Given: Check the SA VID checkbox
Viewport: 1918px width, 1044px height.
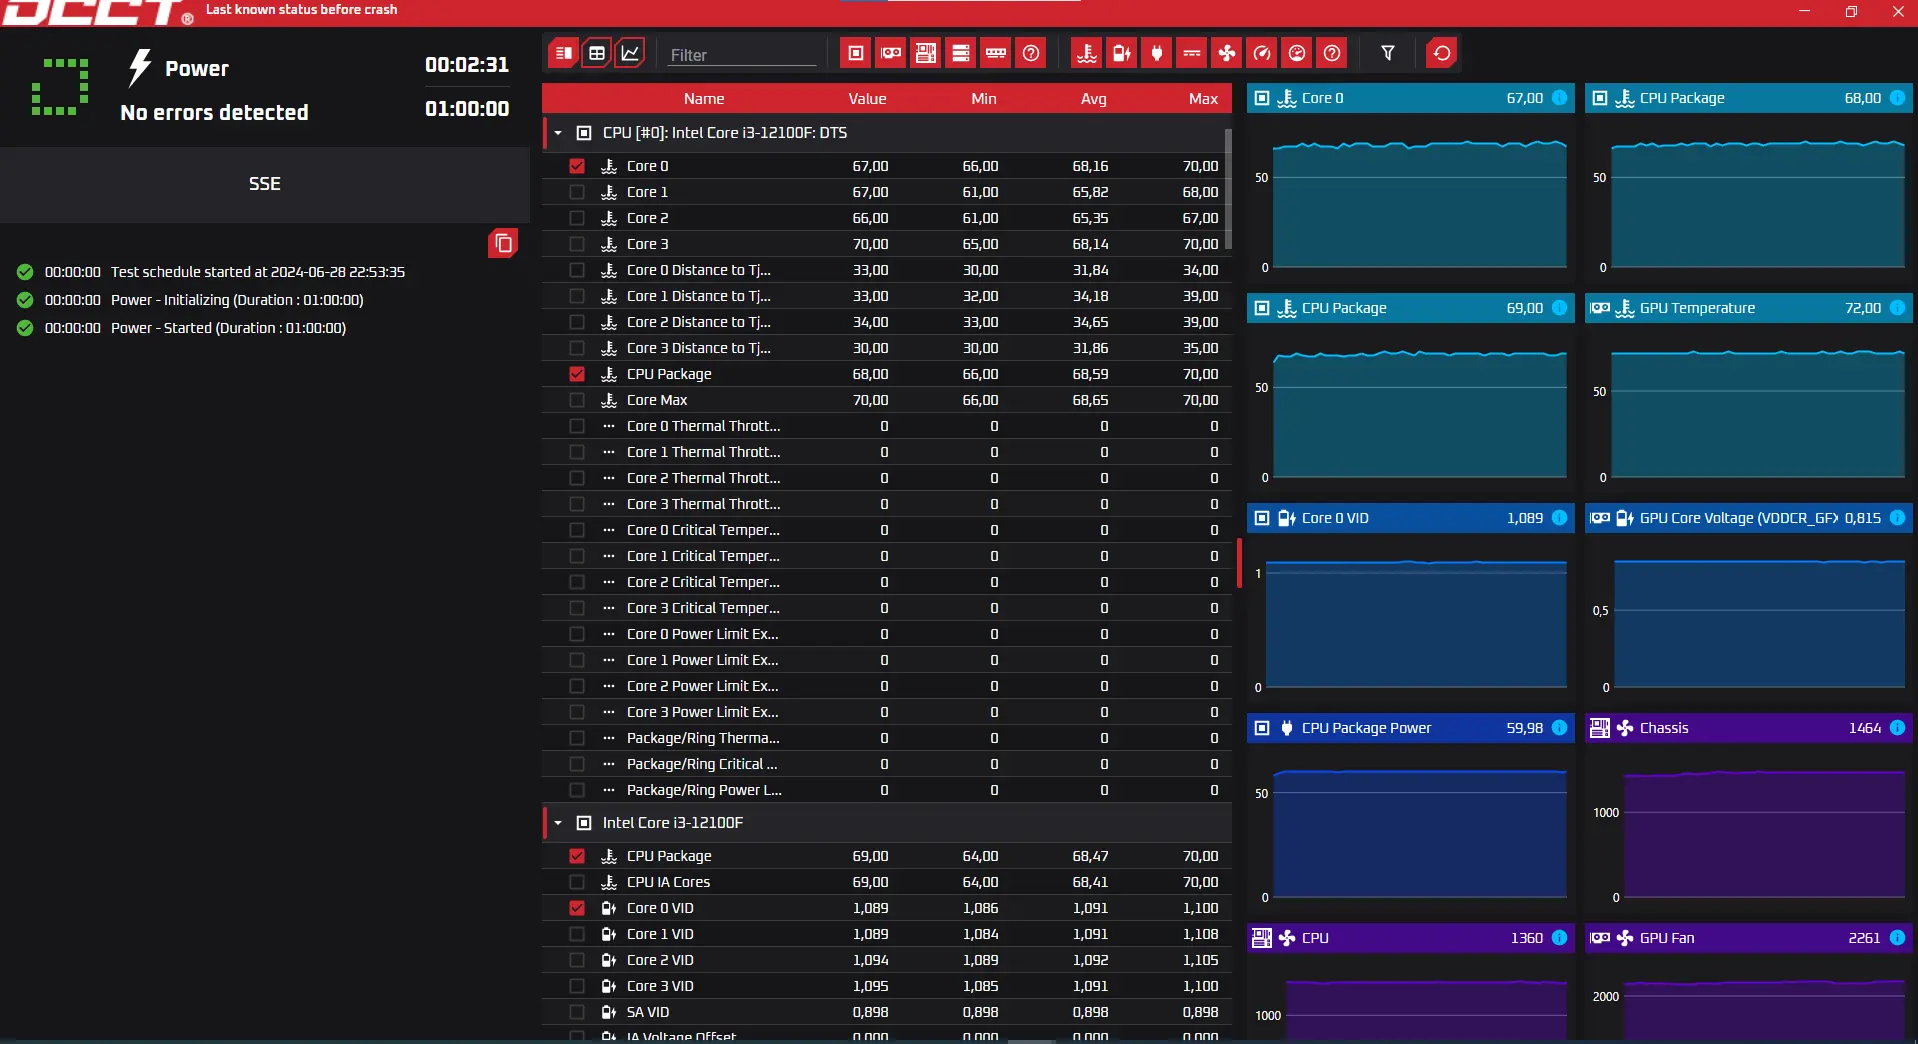Looking at the screenshot, I should pyautogui.click(x=577, y=1012).
